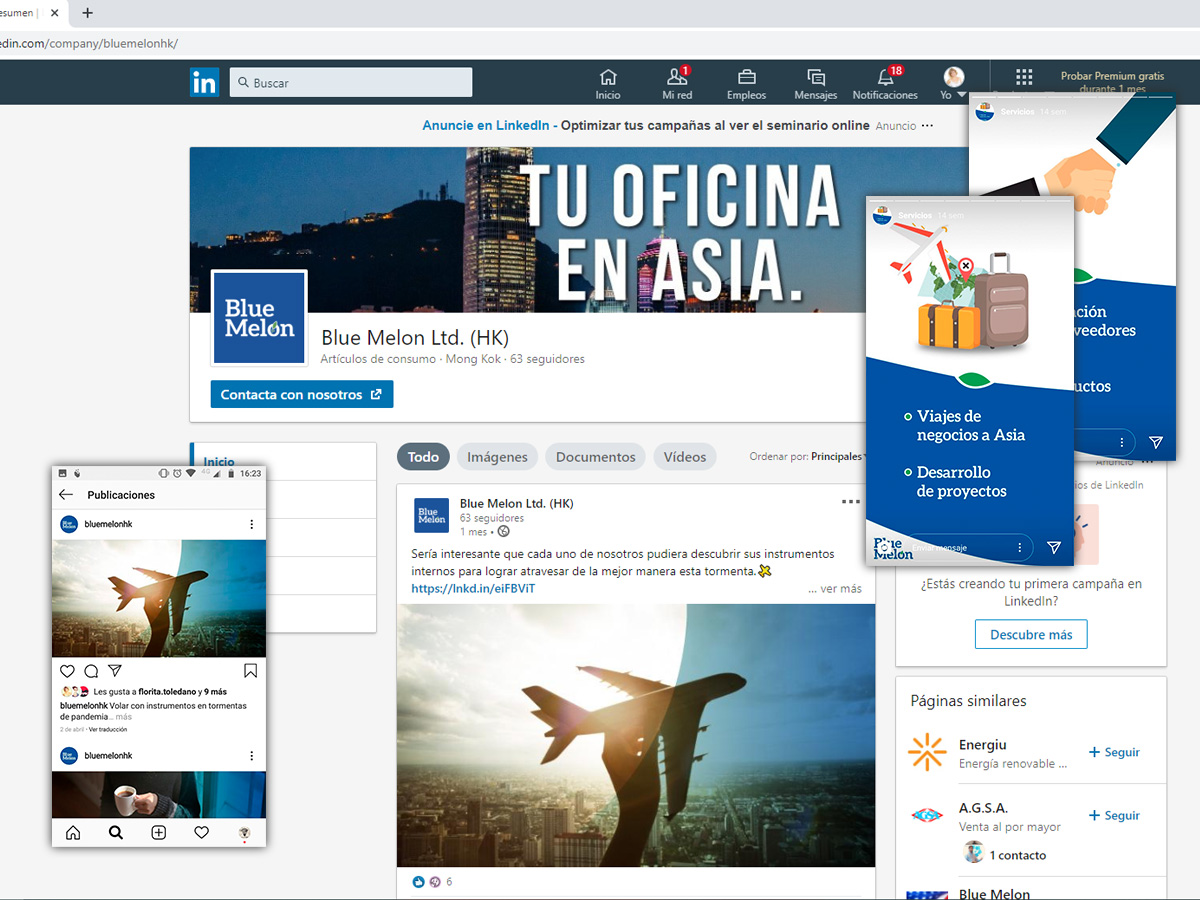Select the Documentos filter tab

[x=595, y=457]
